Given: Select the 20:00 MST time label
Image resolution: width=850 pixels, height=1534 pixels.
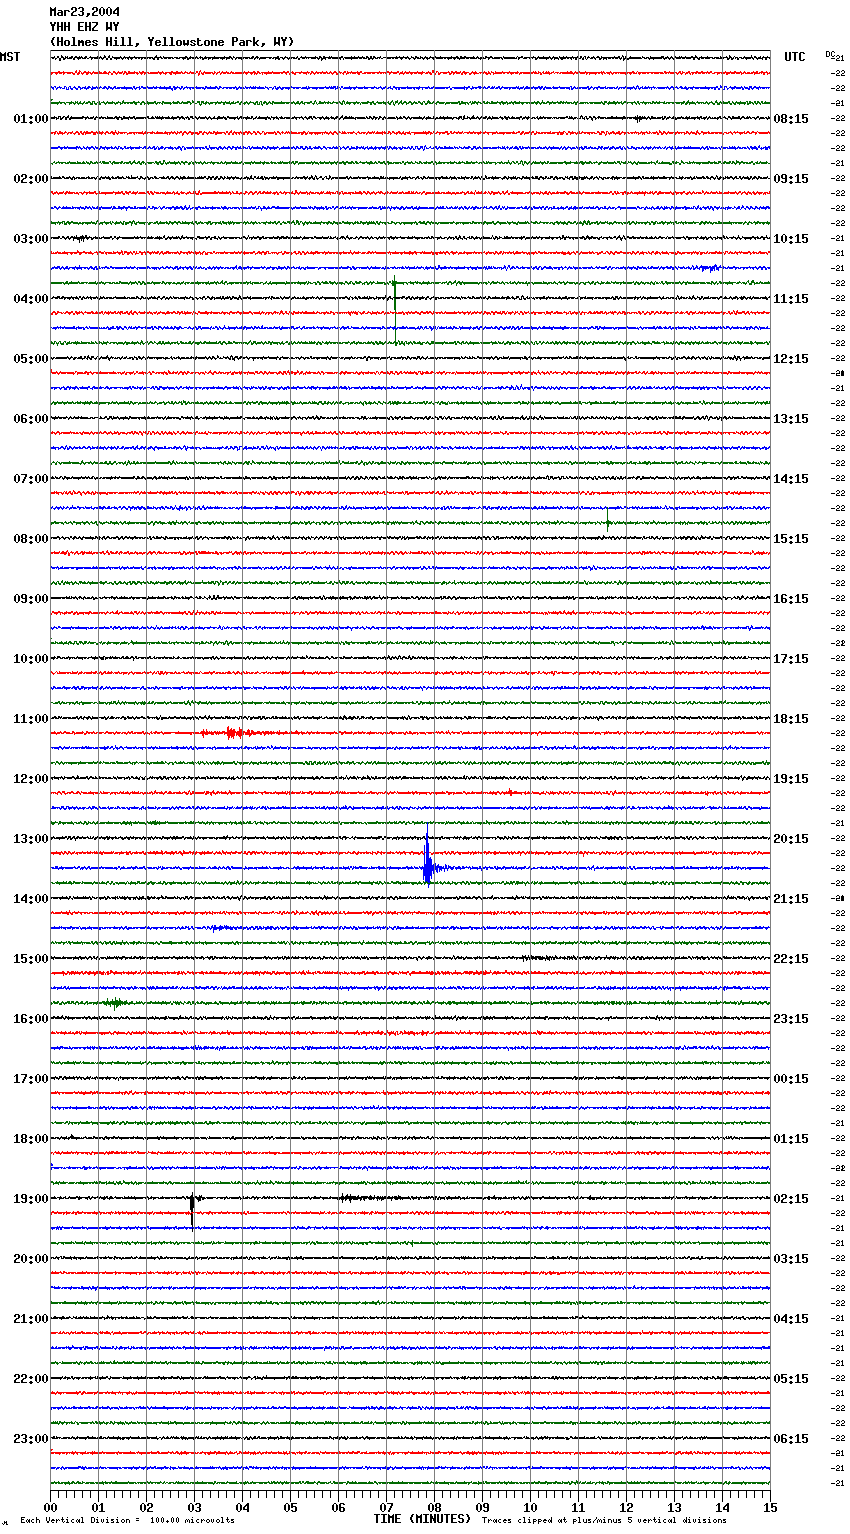Looking at the screenshot, I should (31, 1259).
